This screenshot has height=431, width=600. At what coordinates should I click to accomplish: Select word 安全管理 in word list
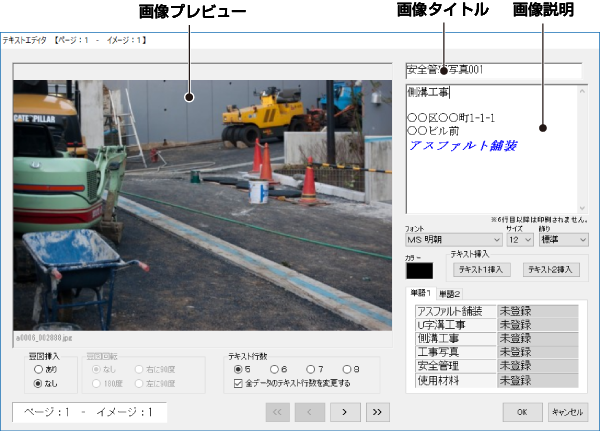[456, 366]
